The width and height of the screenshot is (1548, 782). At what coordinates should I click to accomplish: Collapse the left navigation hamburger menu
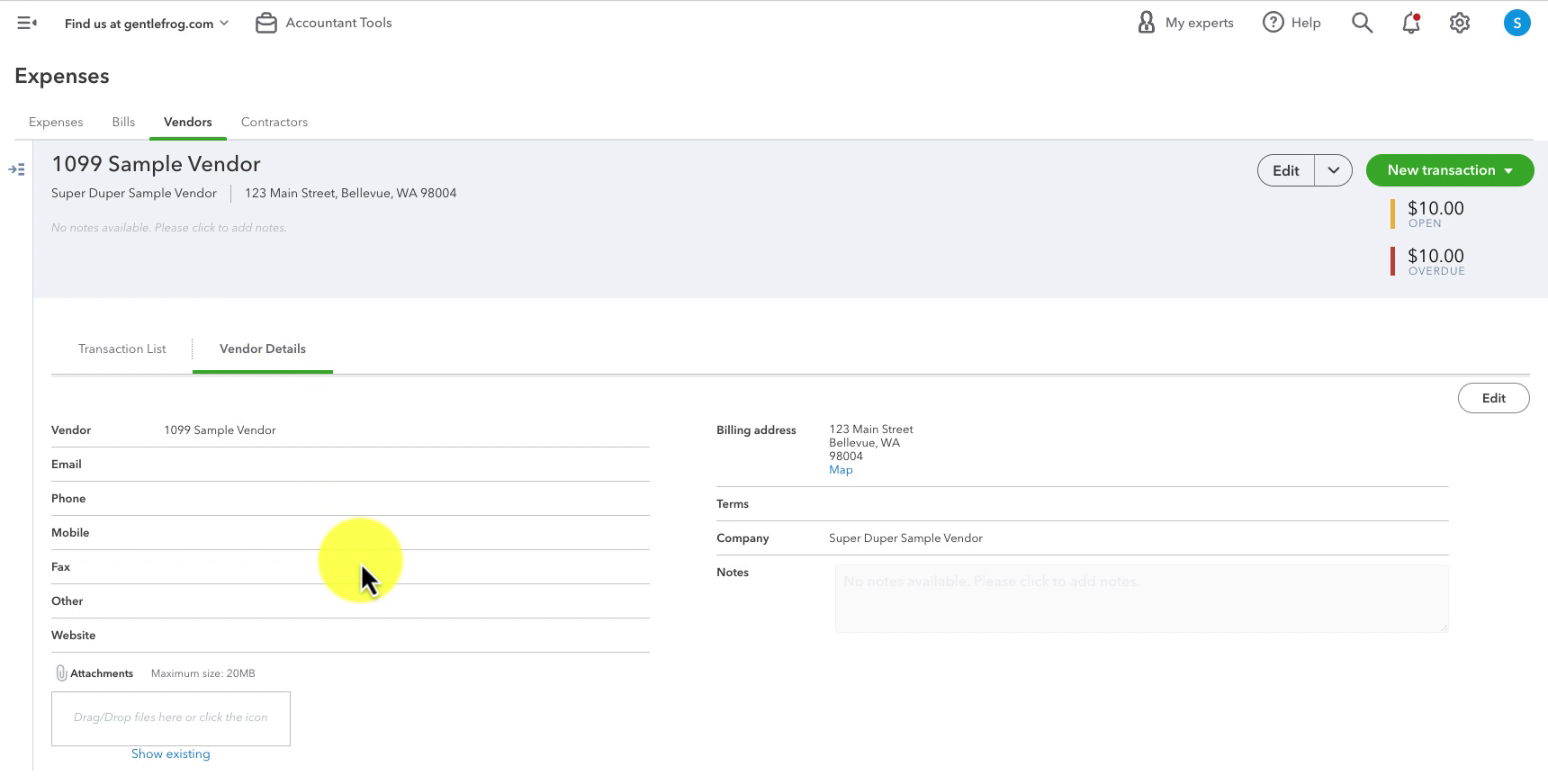click(27, 23)
